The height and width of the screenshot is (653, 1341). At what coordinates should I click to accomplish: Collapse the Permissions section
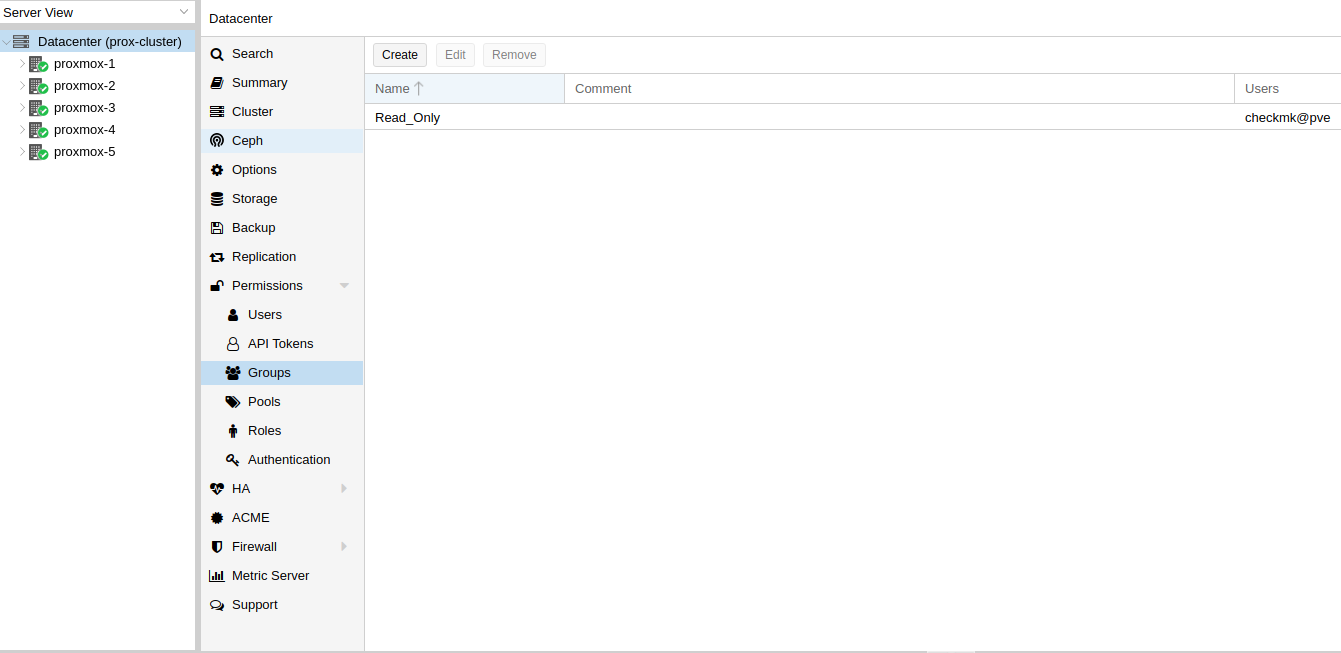coord(345,285)
